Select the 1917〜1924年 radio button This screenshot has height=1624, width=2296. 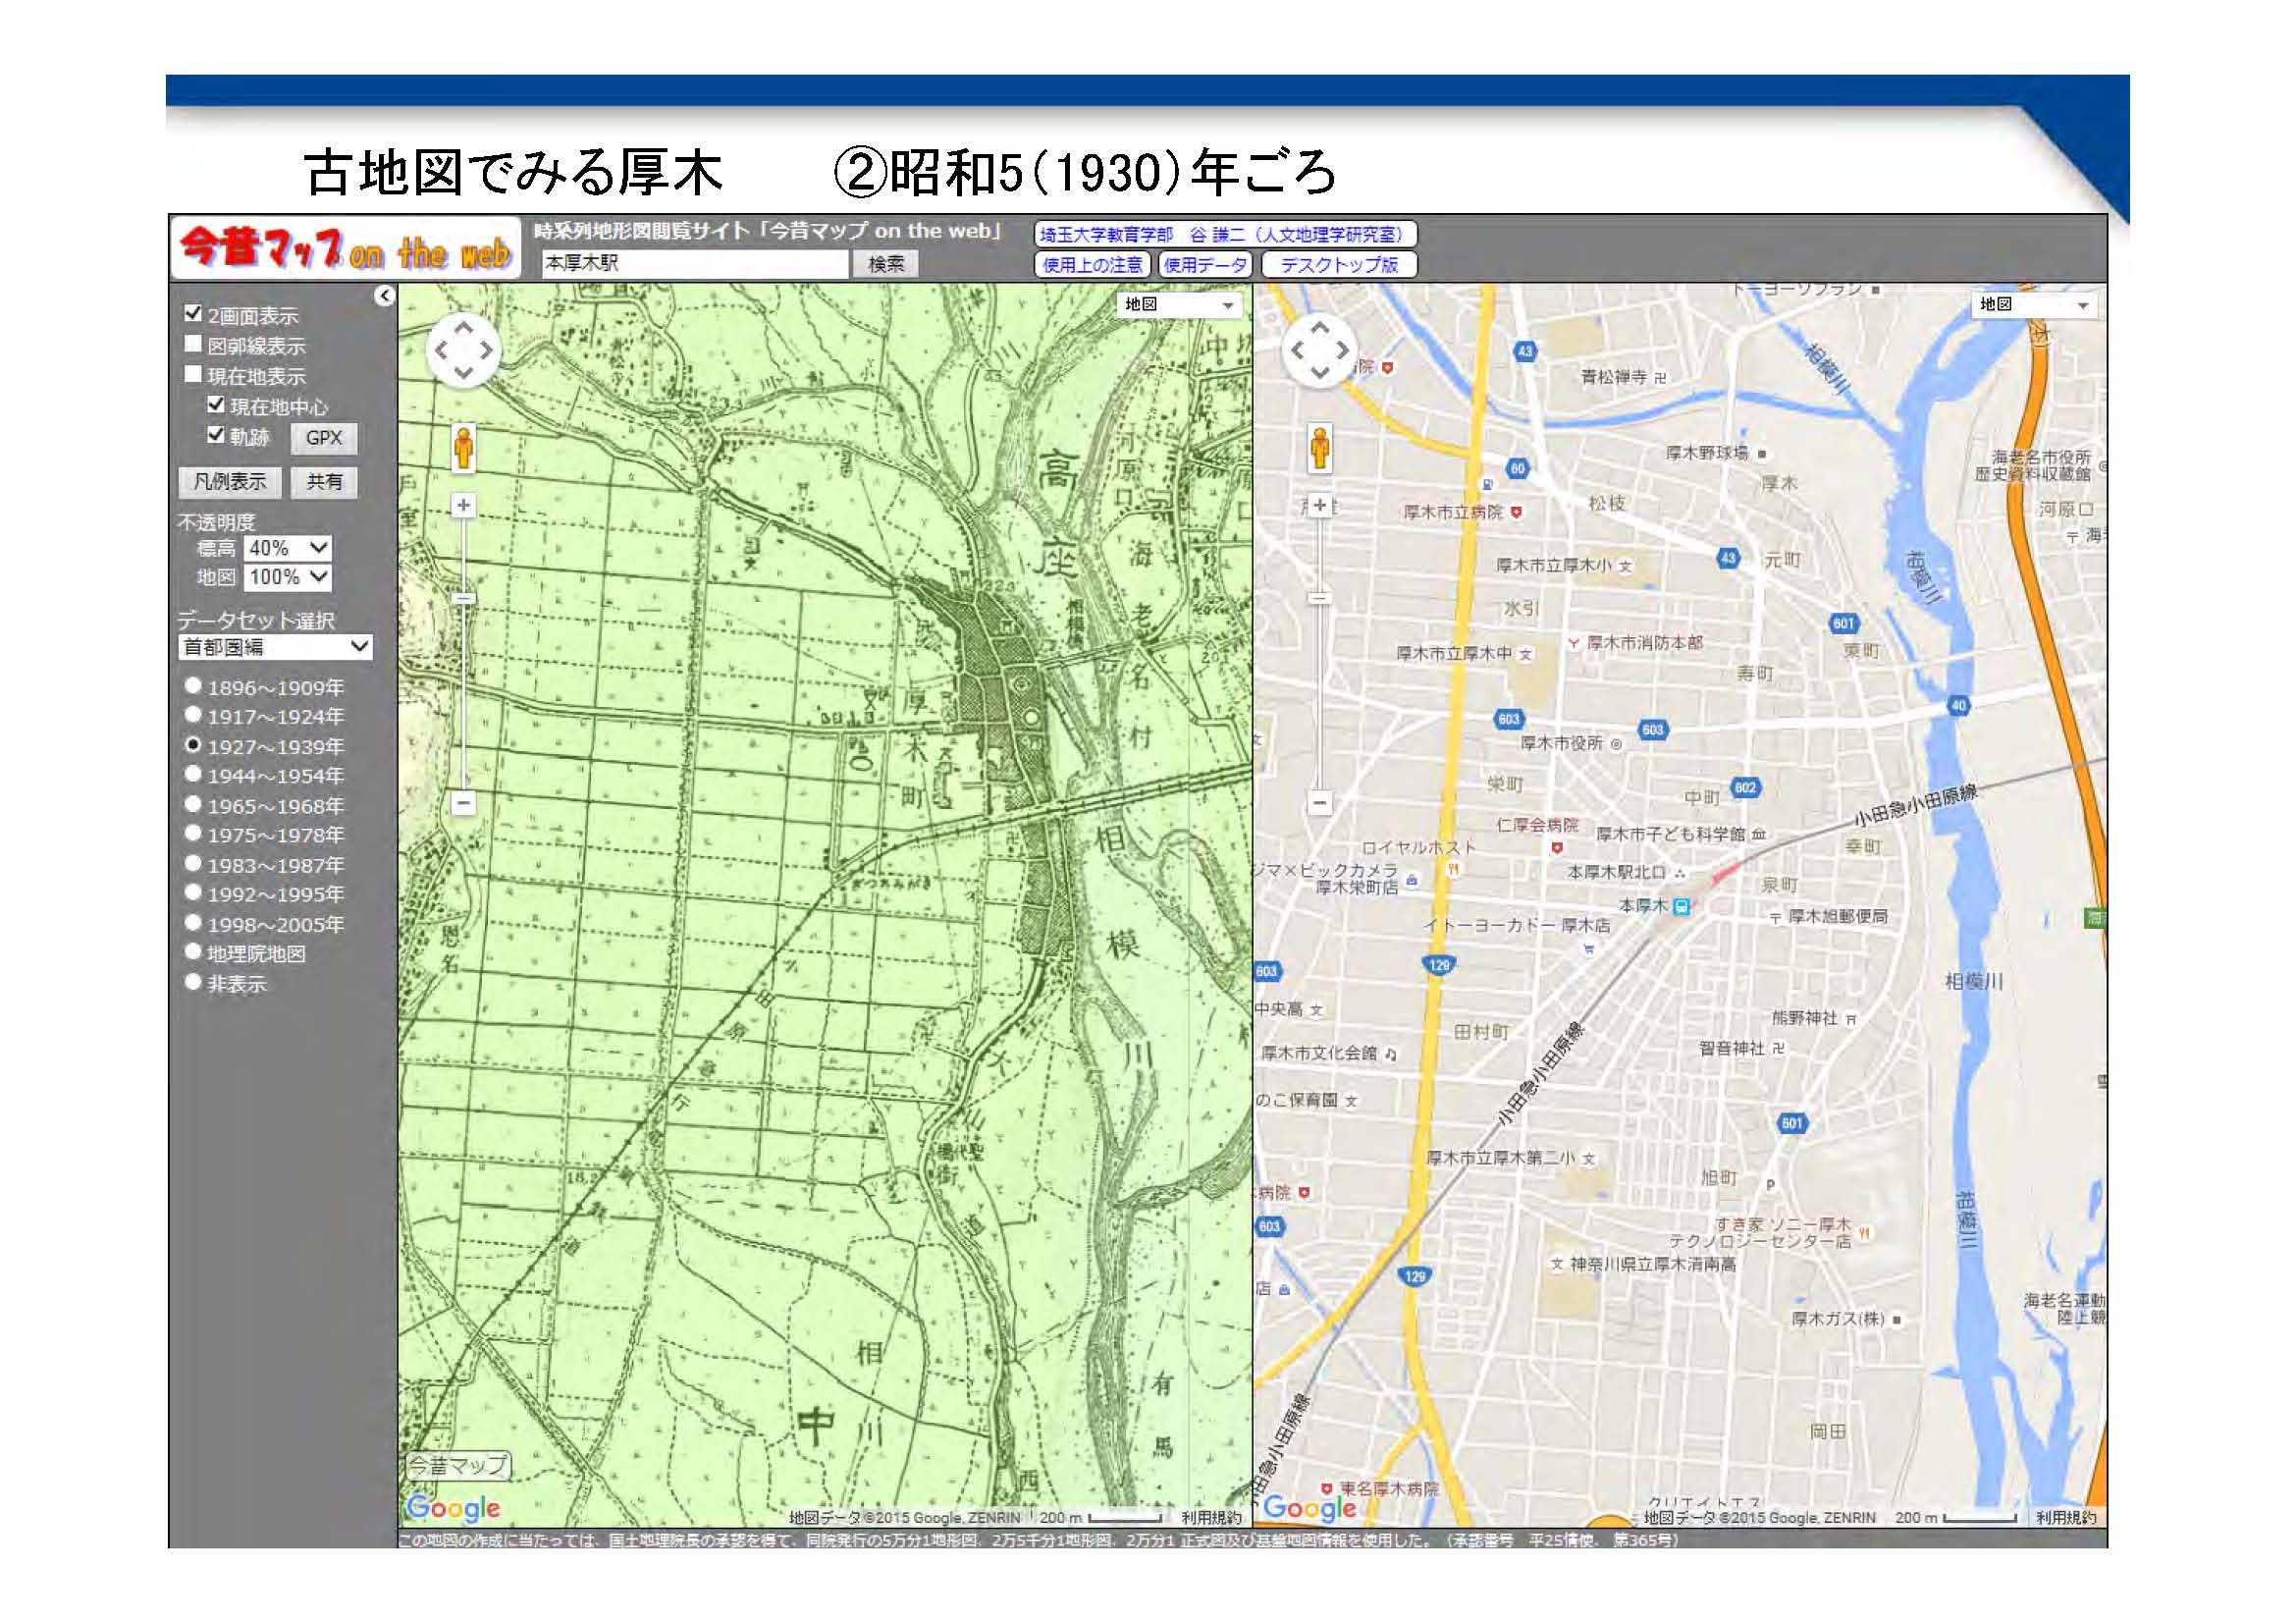(x=193, y=715)
